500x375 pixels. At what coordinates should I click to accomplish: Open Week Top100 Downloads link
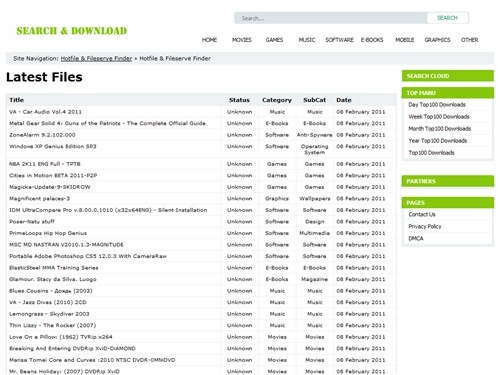(439, 117)
